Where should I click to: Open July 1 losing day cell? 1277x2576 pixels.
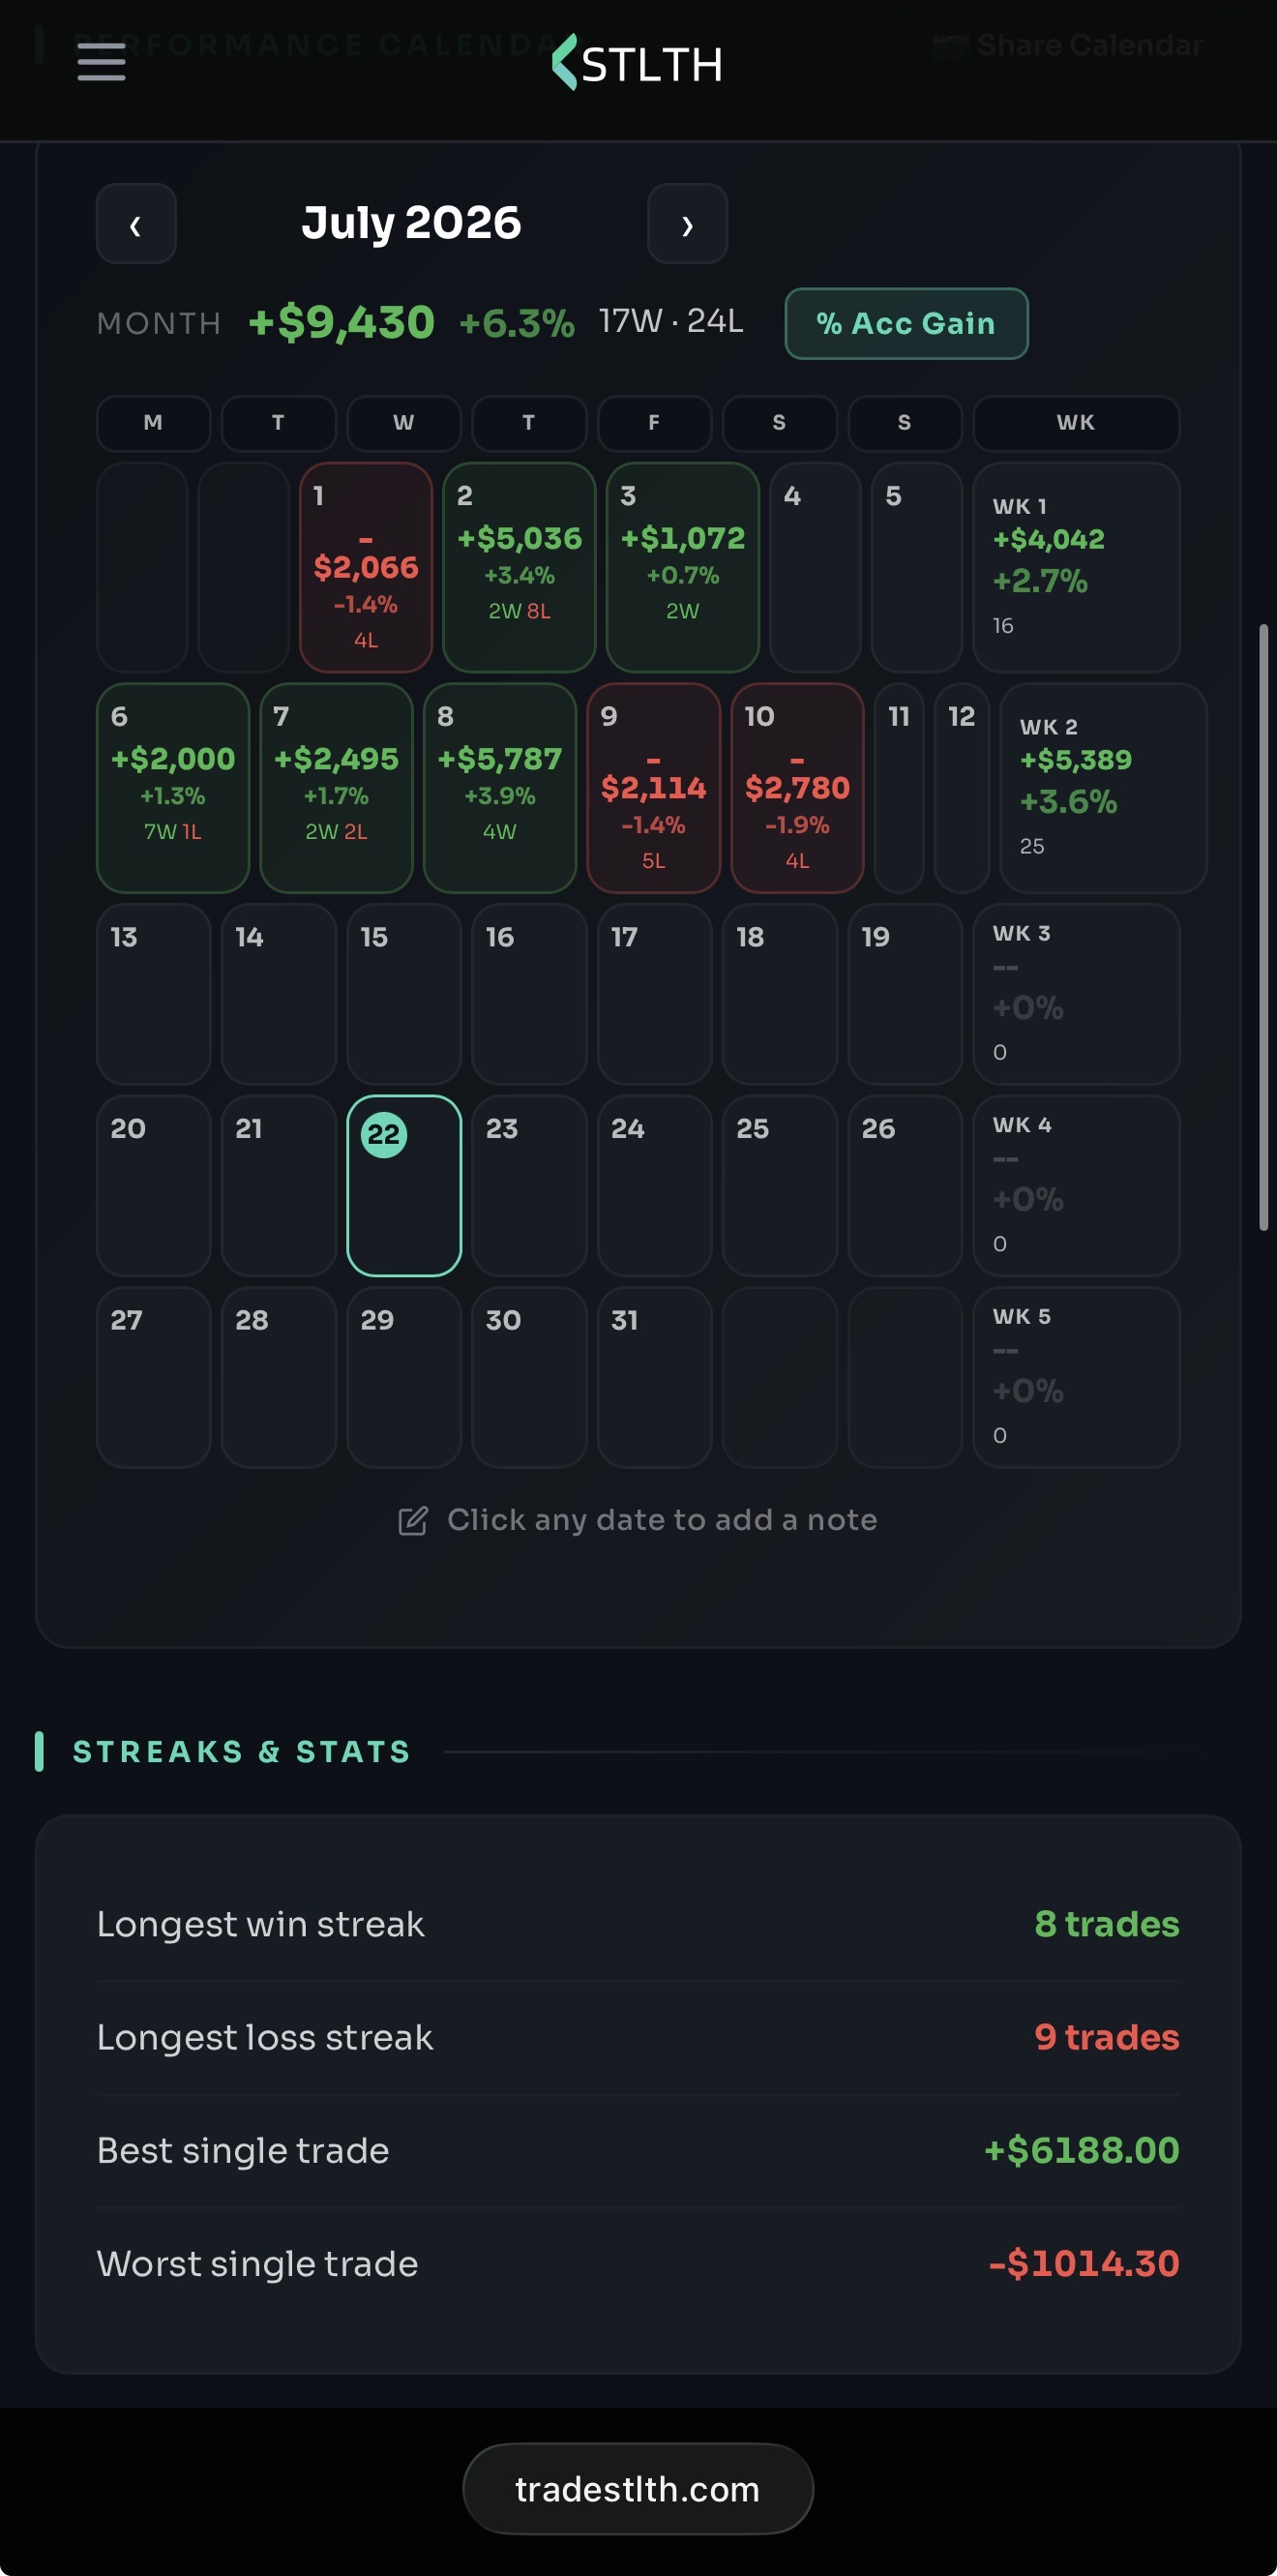click(x=366, y=567)
